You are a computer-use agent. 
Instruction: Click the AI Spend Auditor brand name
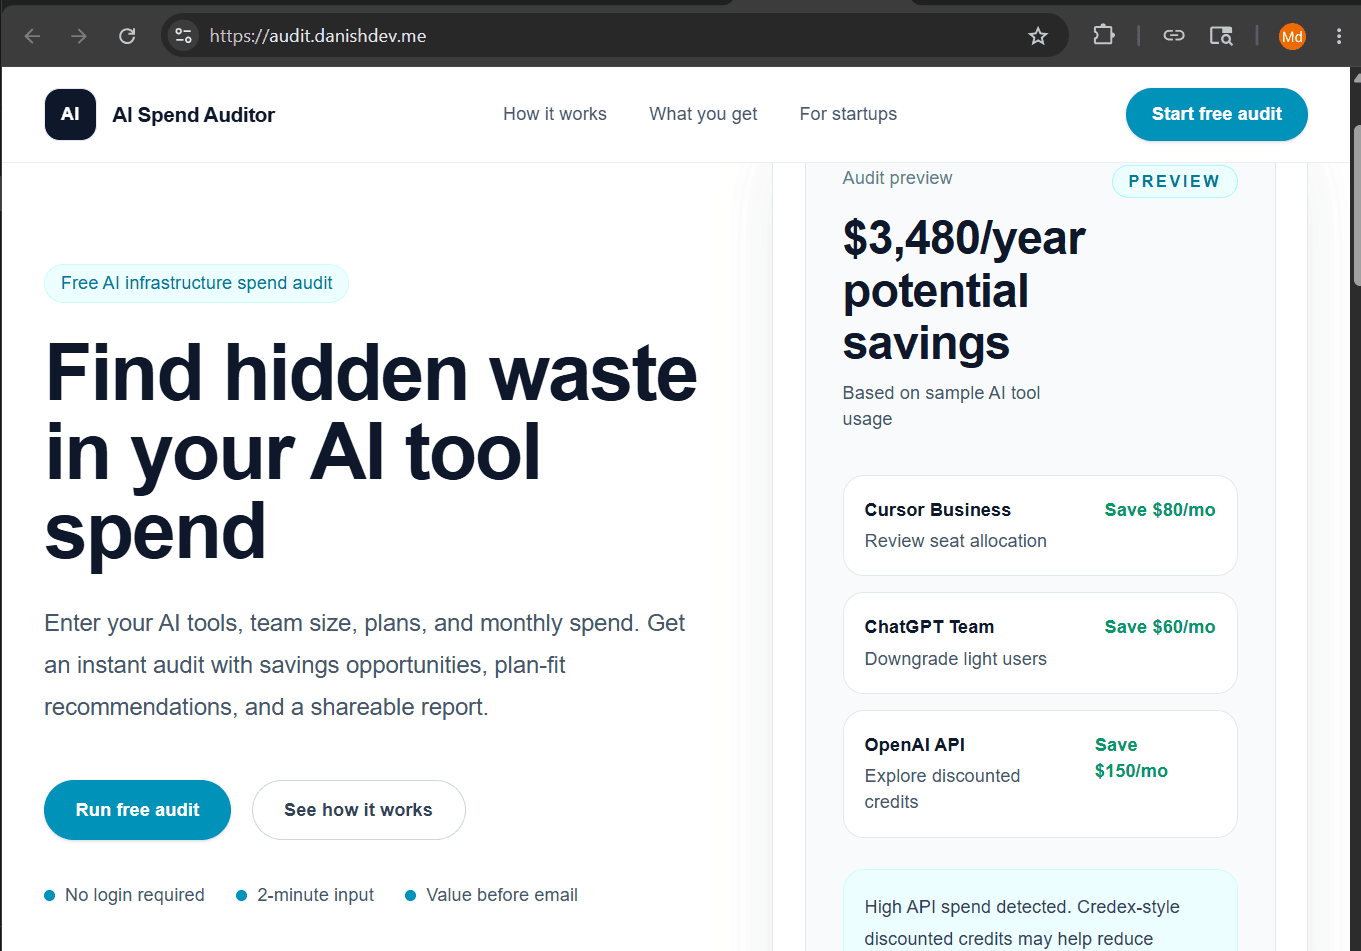pos(194,115)
